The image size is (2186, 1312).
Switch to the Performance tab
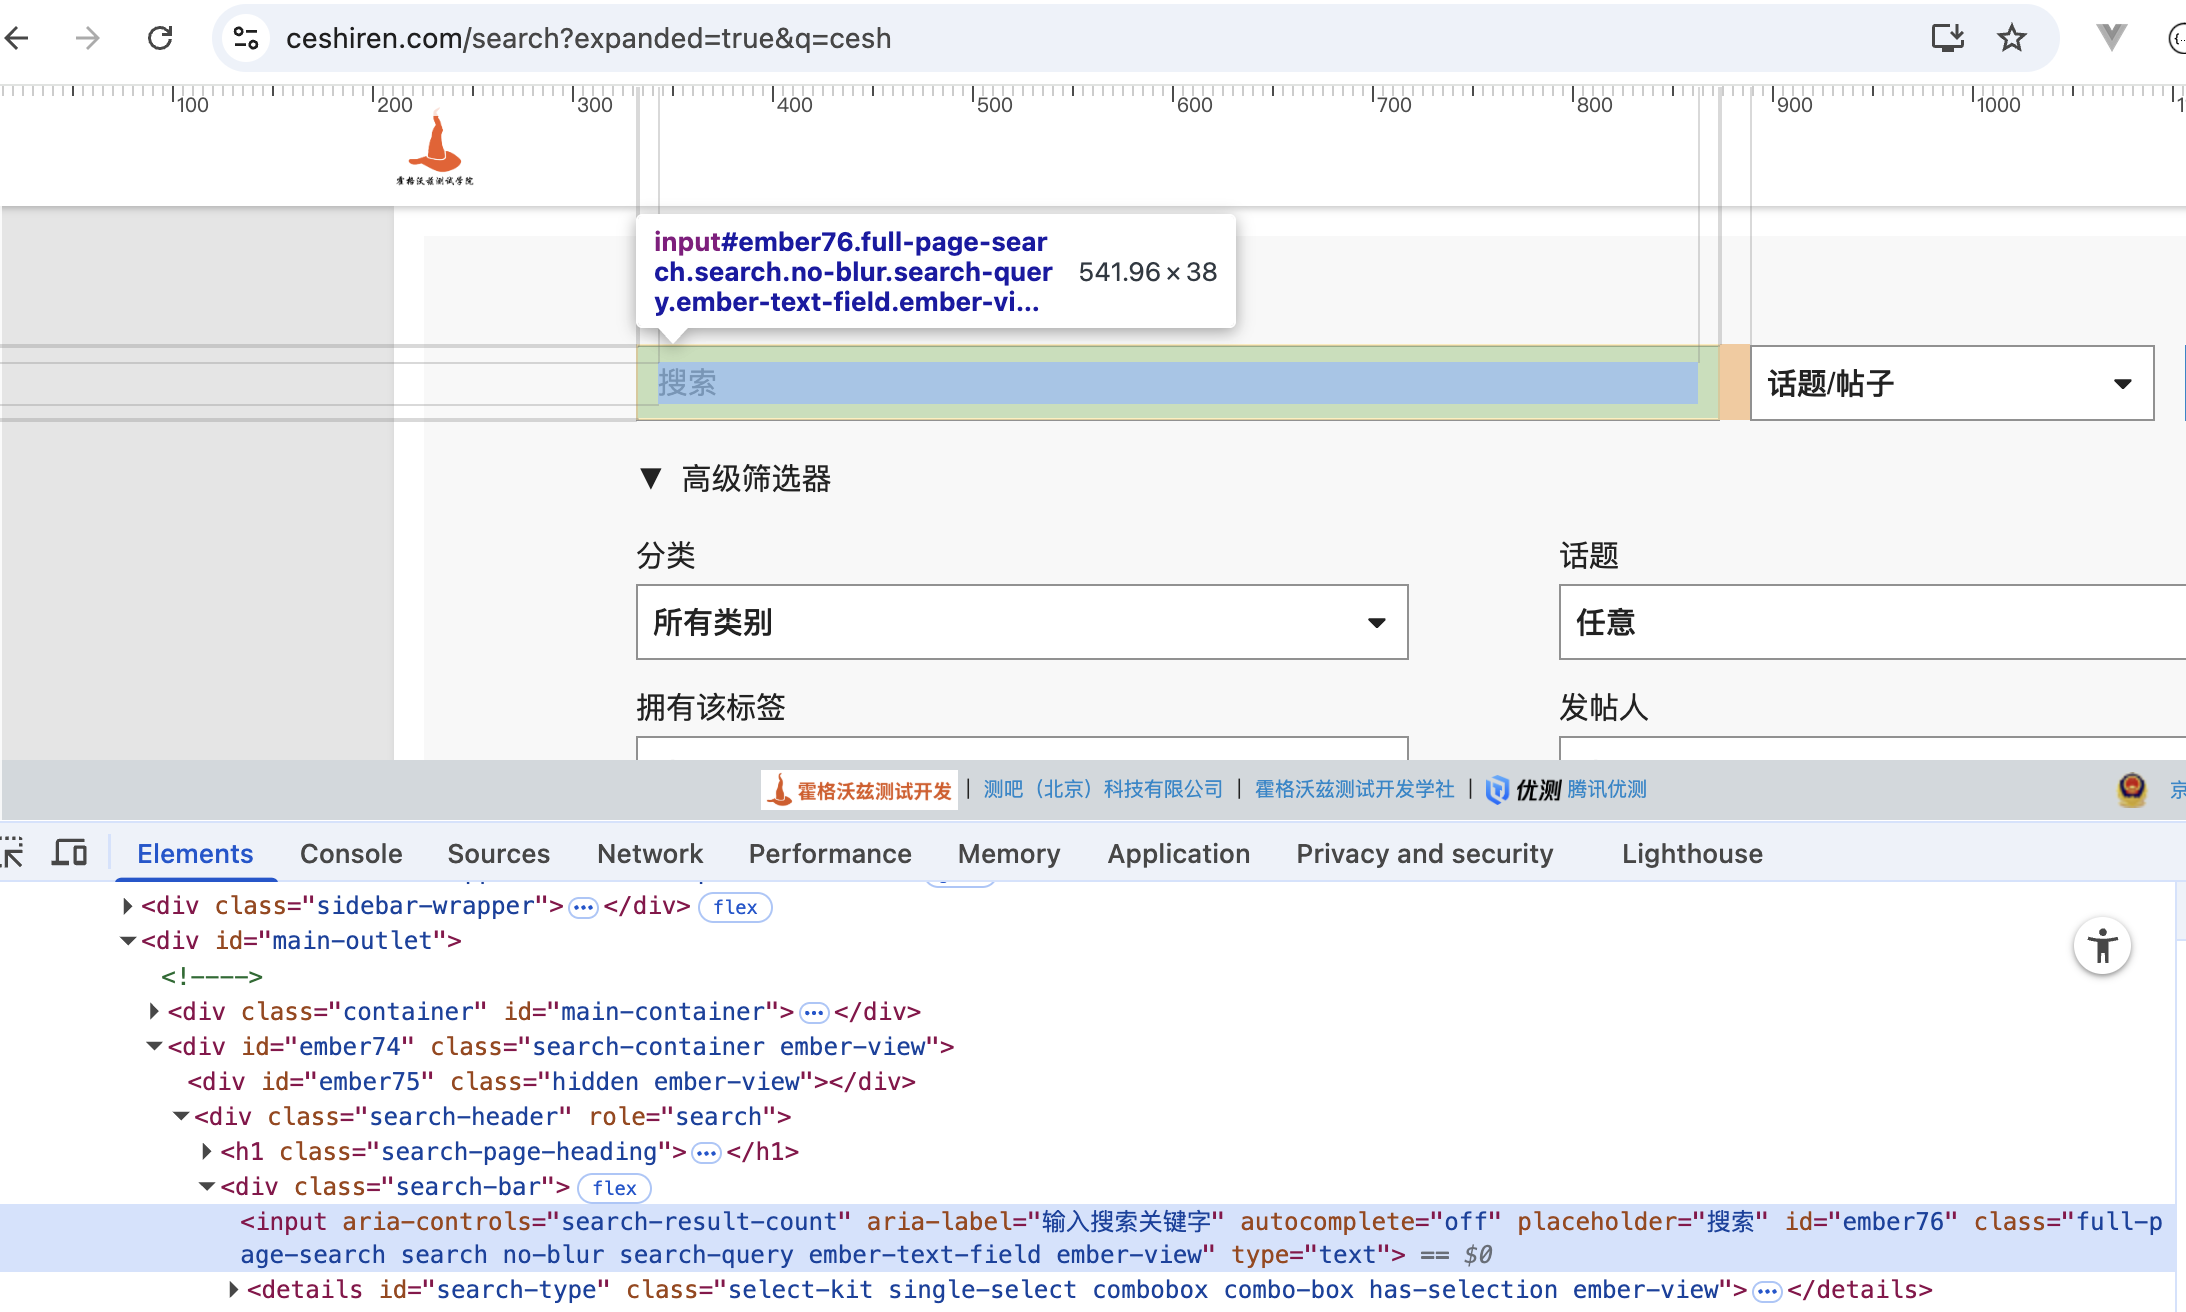click(x=830, y=854)
